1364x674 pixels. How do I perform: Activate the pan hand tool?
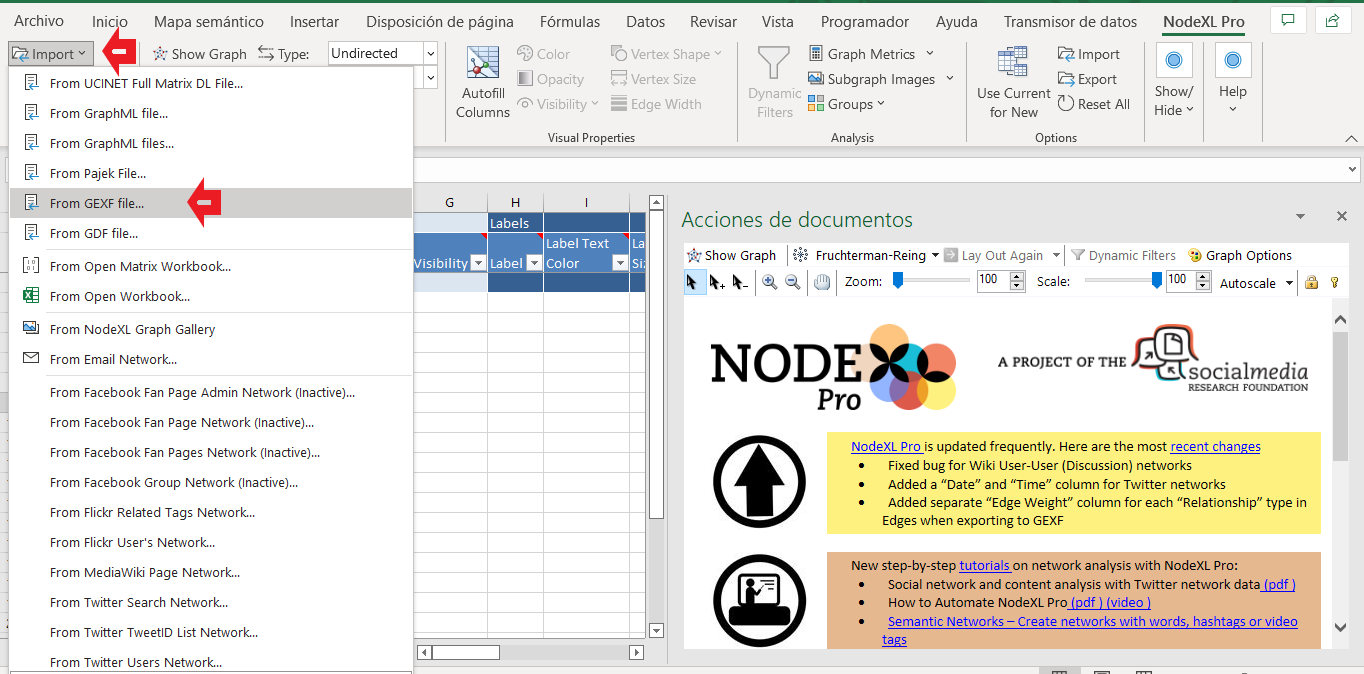click(822, 283)
